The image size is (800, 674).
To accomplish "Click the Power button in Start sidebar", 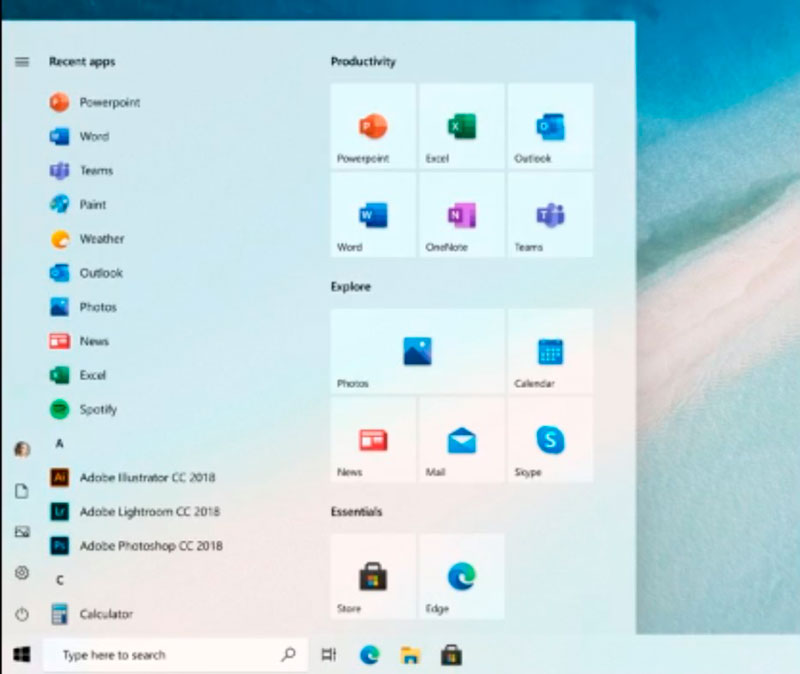I will pyautogui.click(x=22, y=614).
